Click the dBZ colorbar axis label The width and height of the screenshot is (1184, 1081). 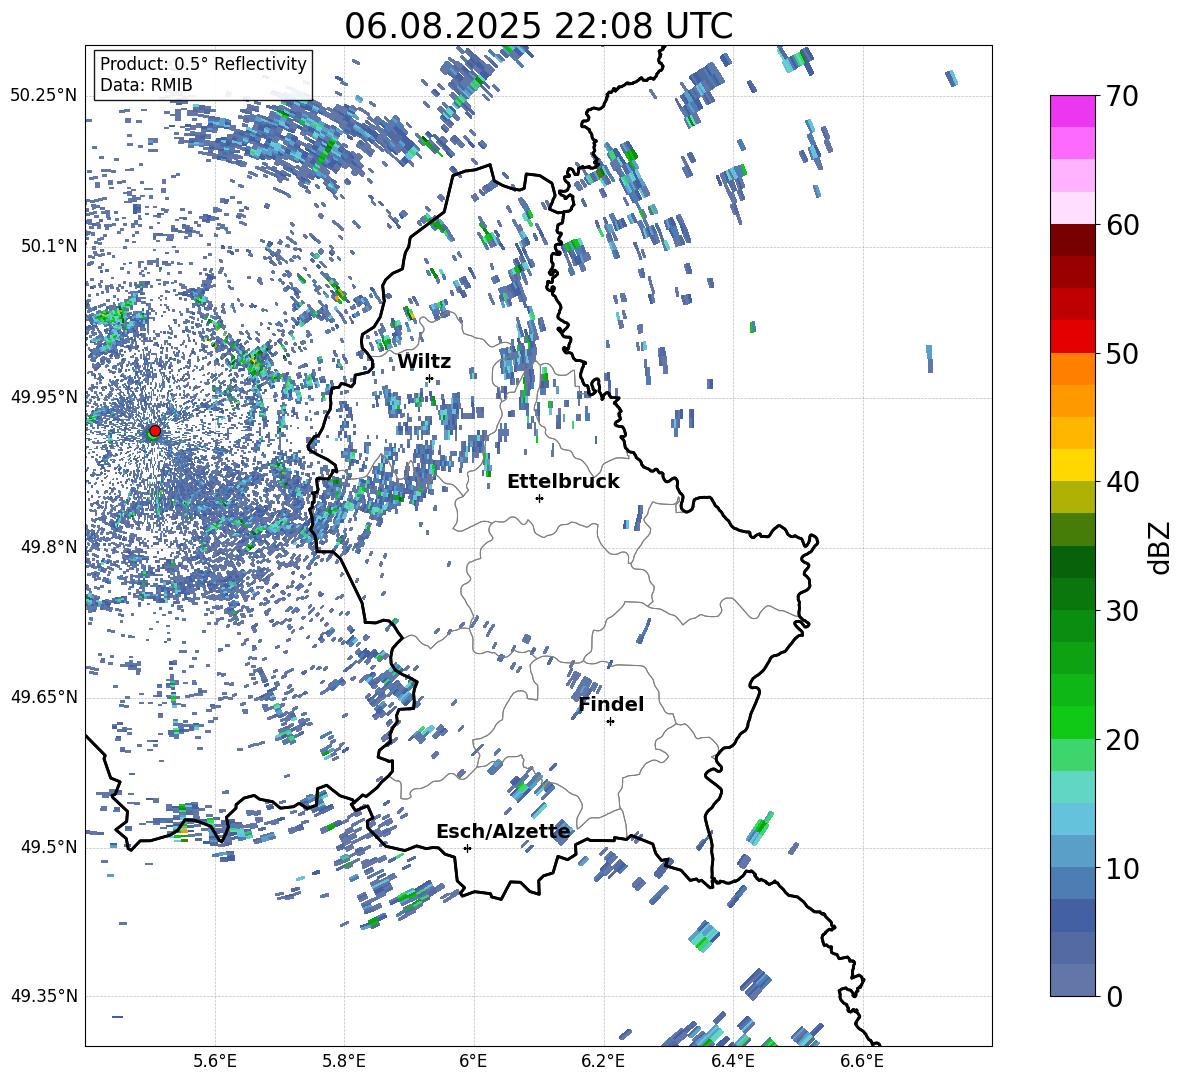pyautogui.click(x=1158, y=547)
